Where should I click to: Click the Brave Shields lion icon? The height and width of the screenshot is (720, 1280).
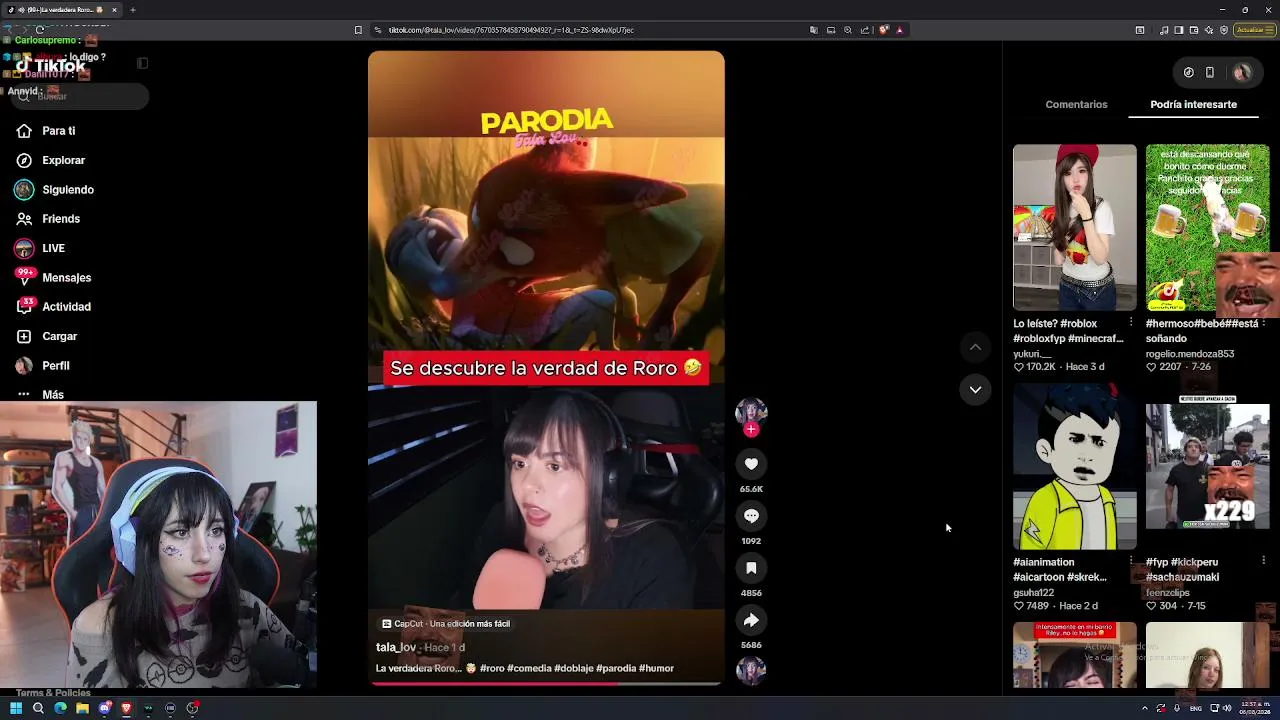[884, 30]
